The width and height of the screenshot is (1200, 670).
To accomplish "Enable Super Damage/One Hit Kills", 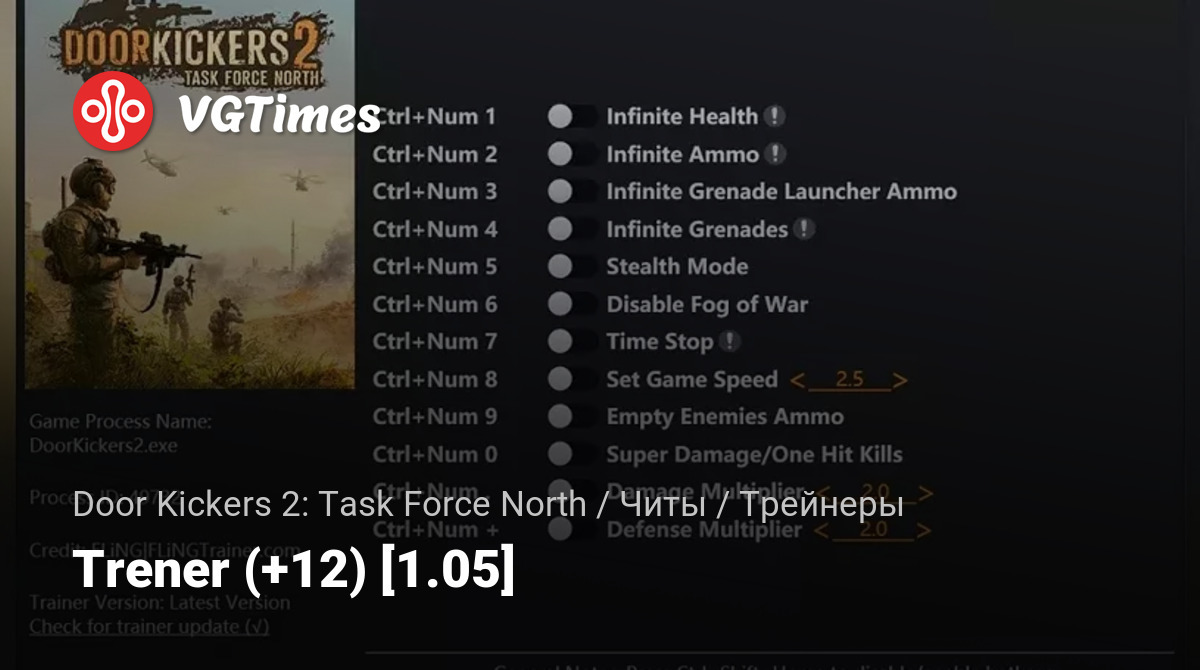I will tap(571, 455).
